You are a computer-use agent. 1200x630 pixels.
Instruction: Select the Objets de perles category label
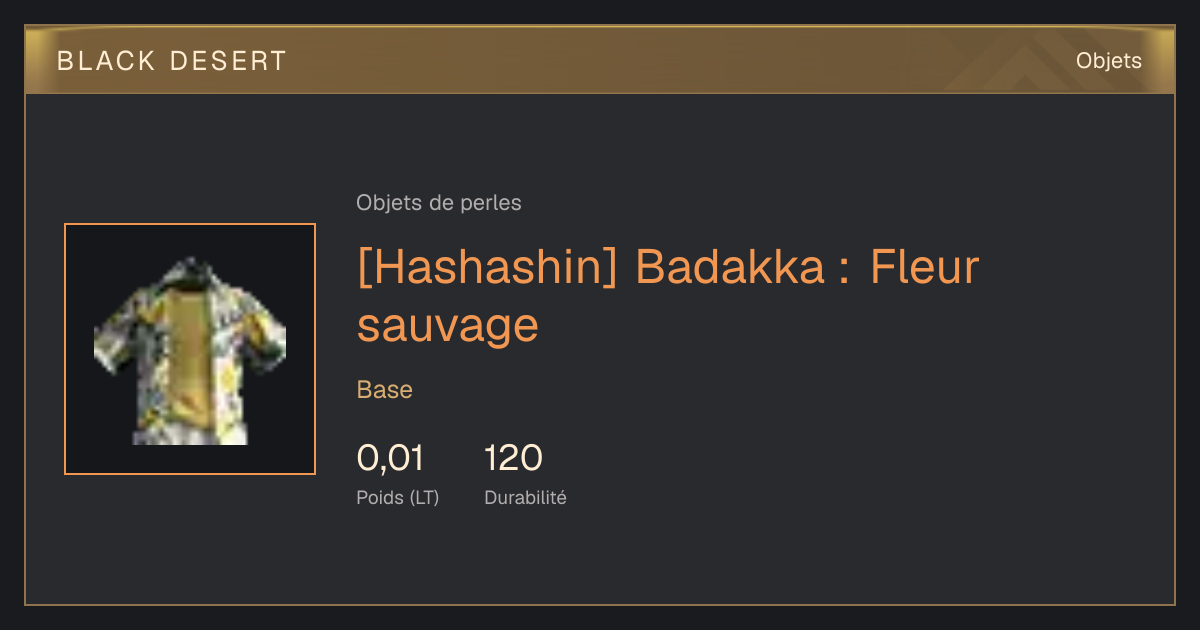pyautogui.click(x=439, y=203)
